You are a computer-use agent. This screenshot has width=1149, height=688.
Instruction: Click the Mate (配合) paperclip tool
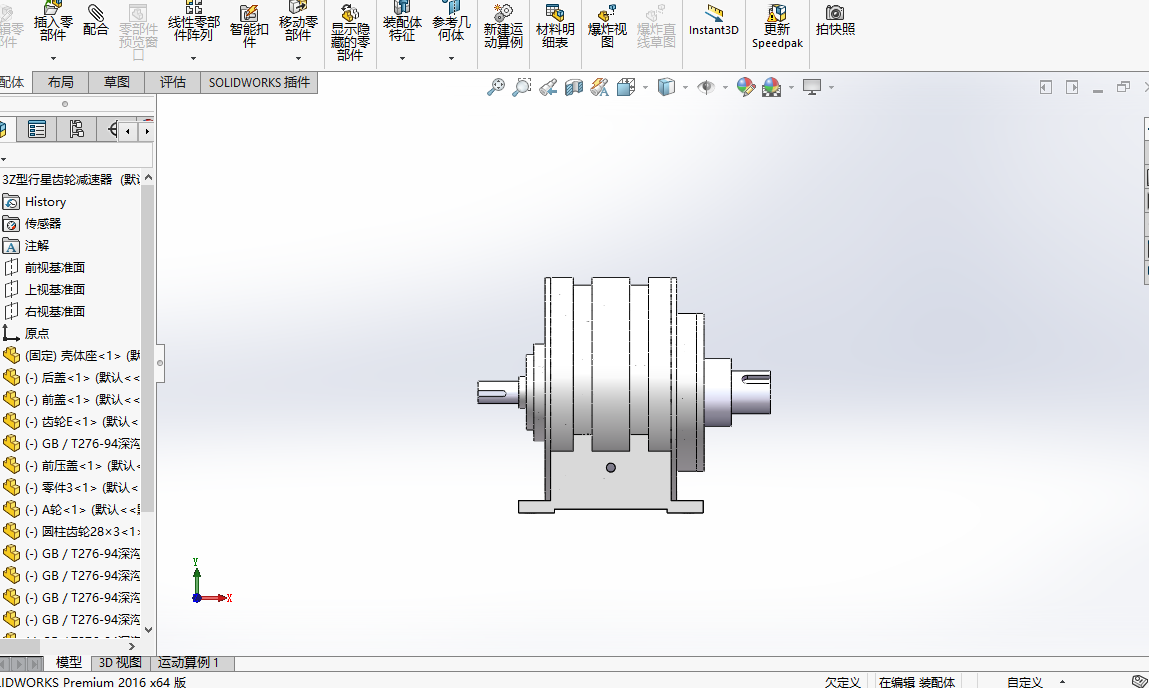[95, 20]
